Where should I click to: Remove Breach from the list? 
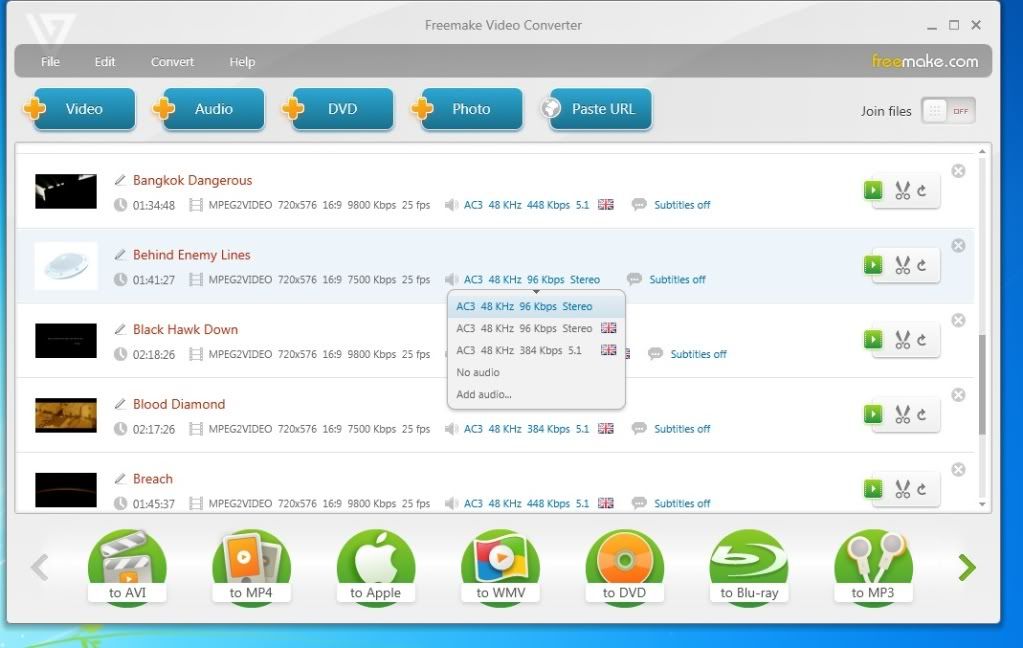click(958, 470)
